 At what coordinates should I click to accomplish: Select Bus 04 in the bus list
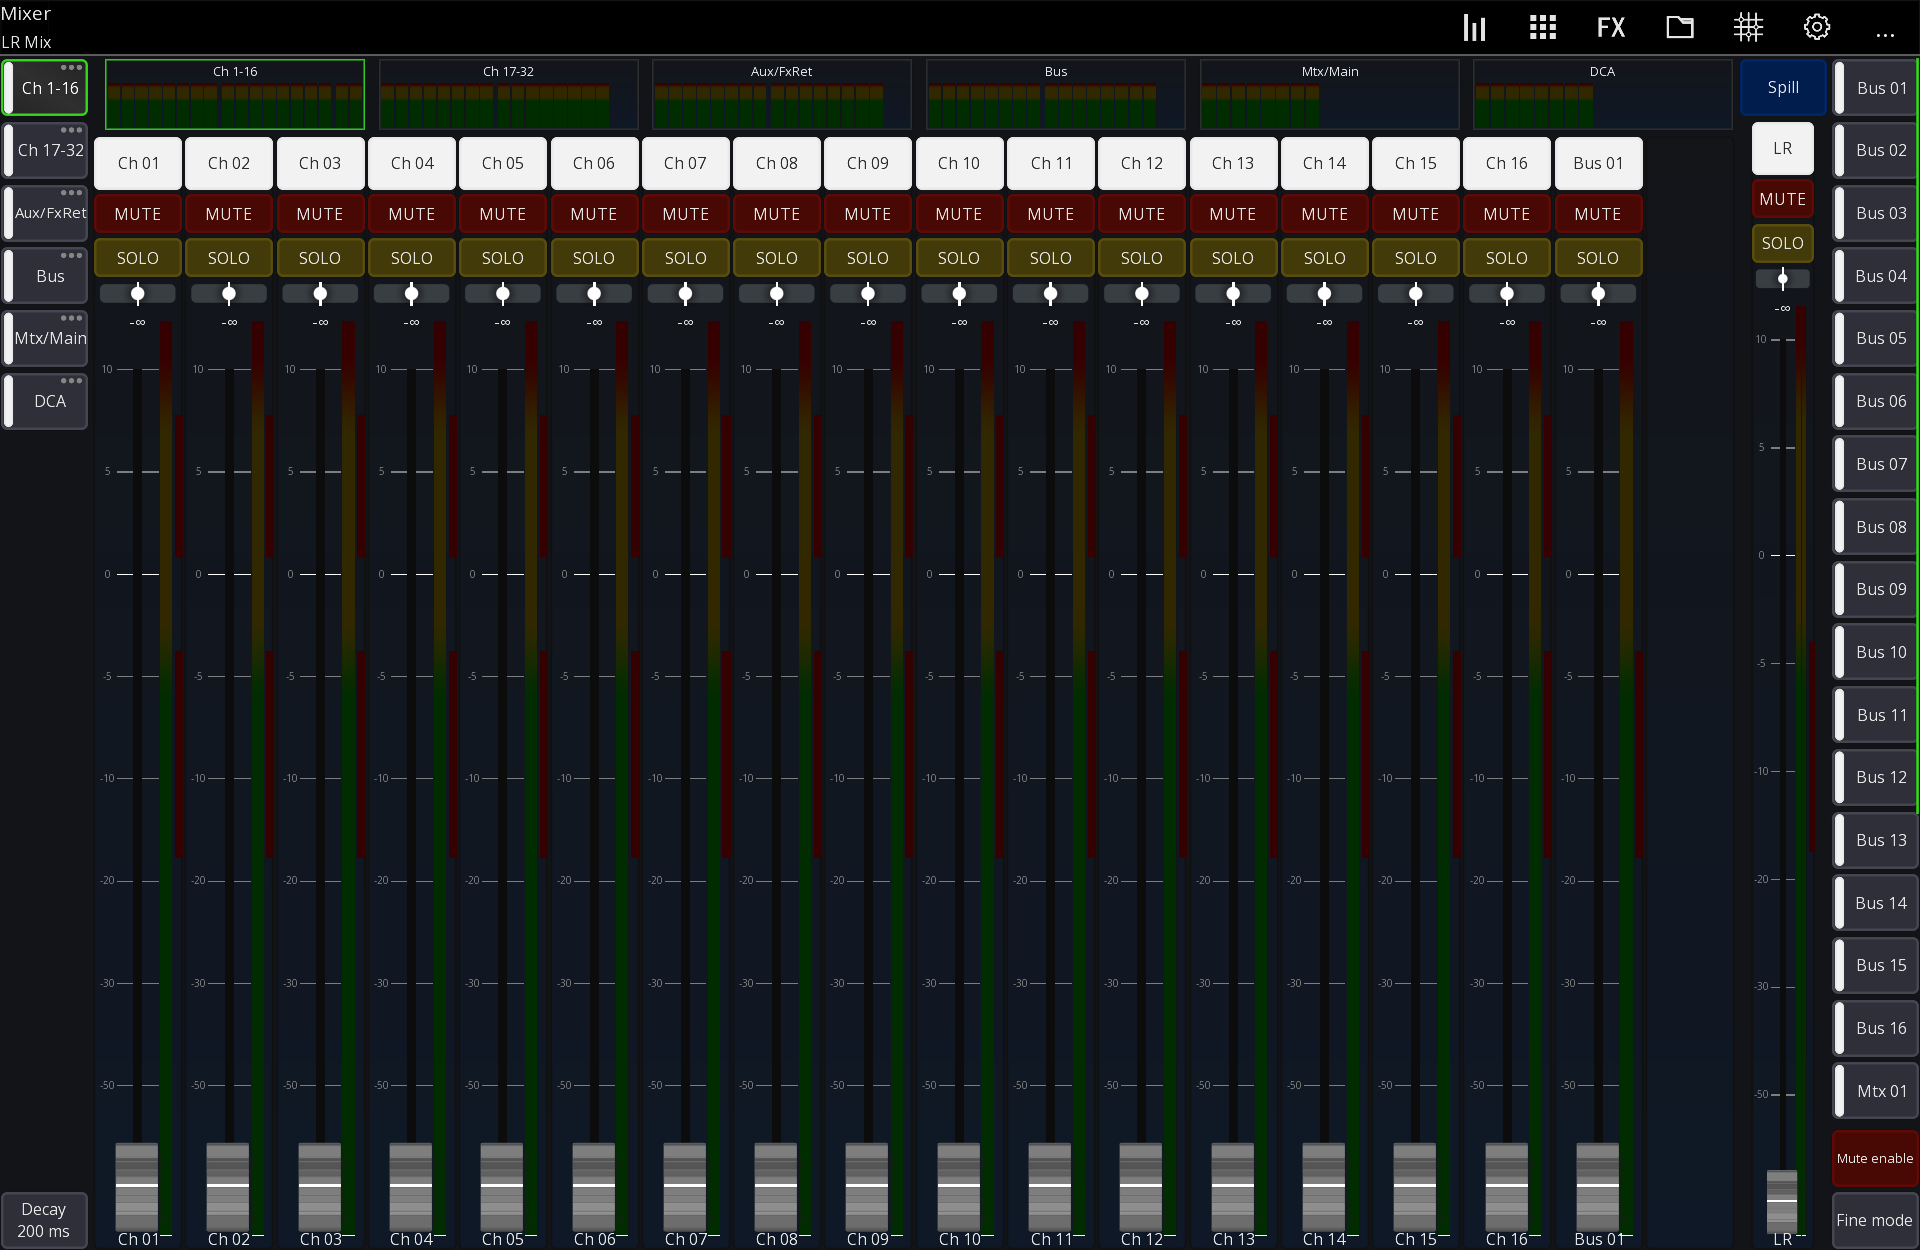[x=1876, y=276]
